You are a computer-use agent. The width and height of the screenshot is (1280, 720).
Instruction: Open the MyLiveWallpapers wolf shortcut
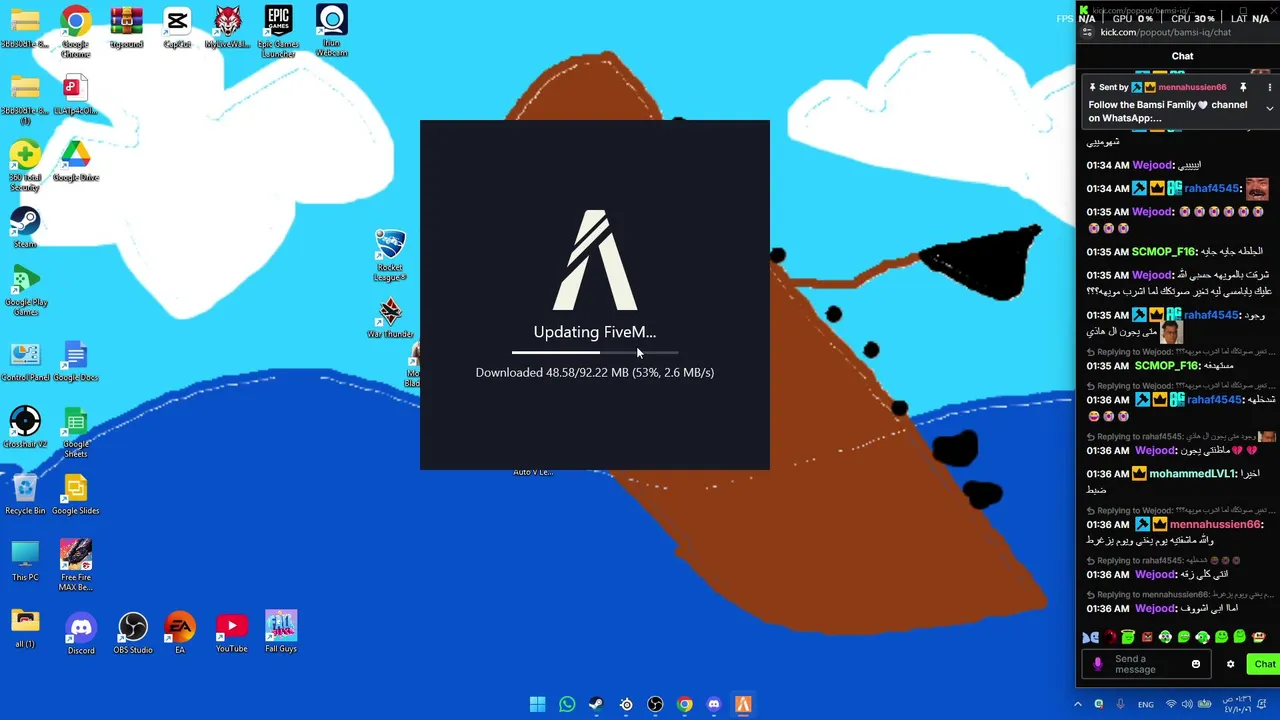[x=229, y=28]
